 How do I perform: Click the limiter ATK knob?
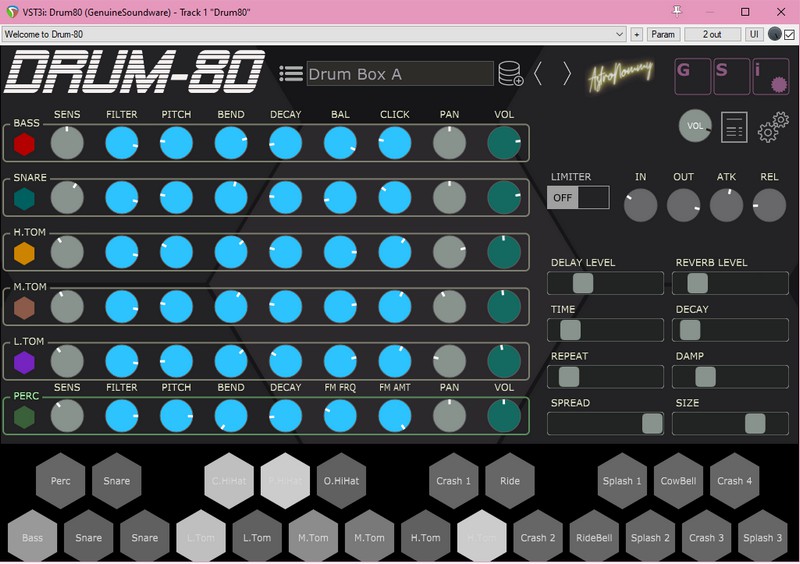click(x=726, y=205)
